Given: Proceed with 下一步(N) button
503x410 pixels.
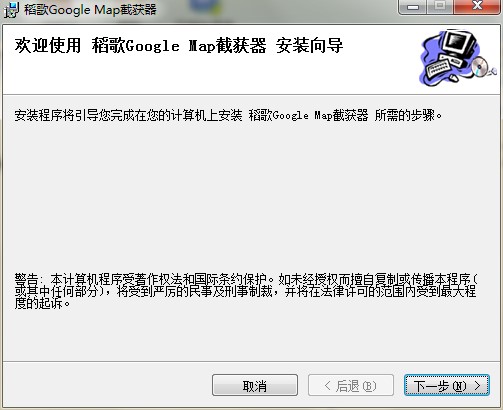Looking at the screenshot, I should (447, 385).
